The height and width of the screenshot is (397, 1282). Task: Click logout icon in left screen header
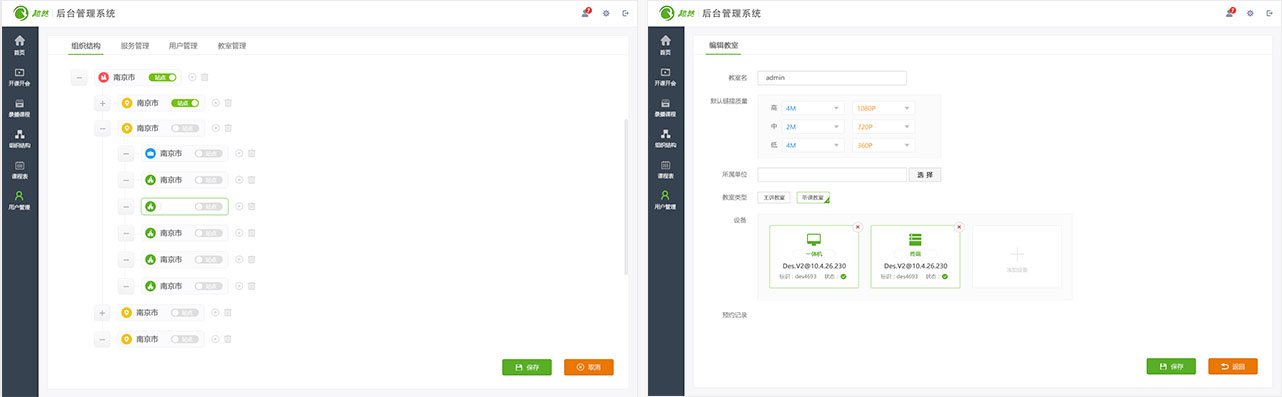[x=626, y=13]
